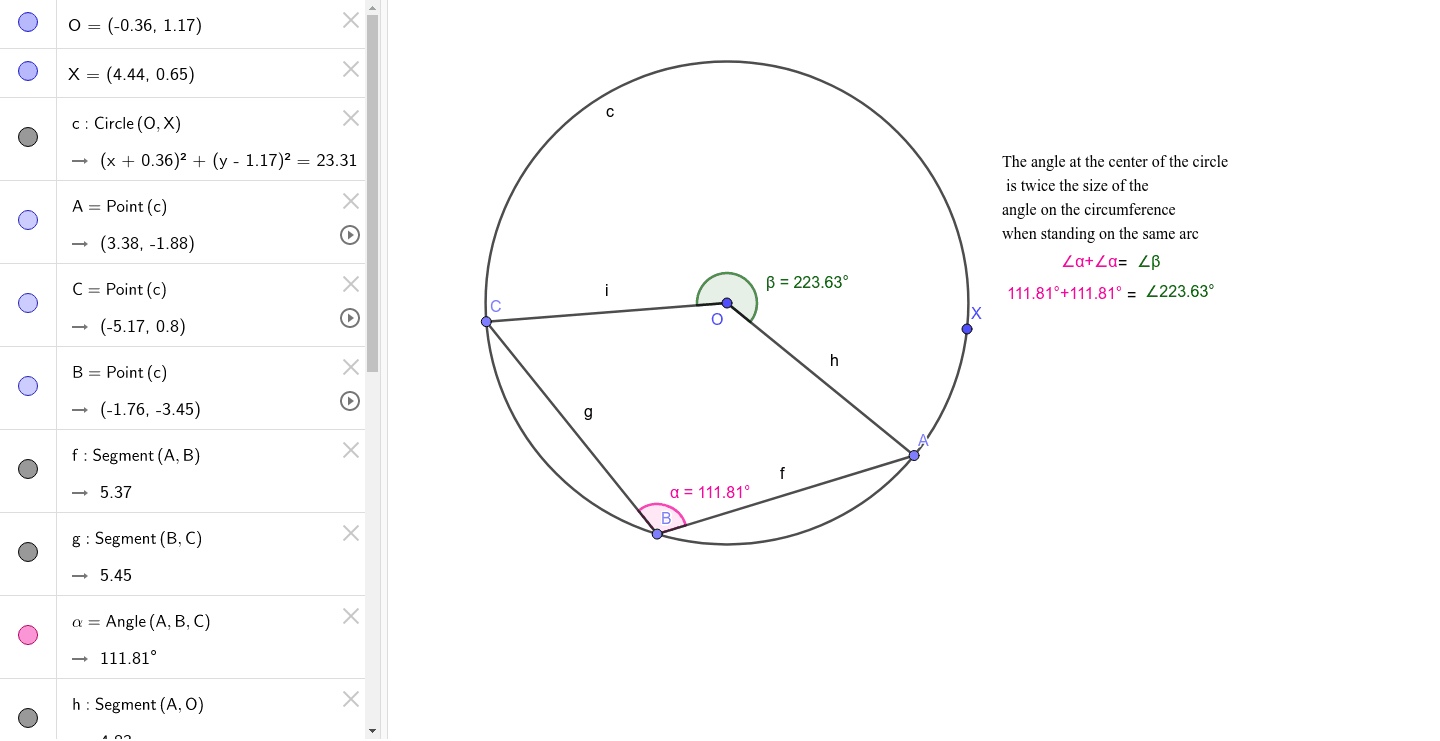Edit the α = Angle(A, B, C) definition
Image resolution: width=1440 pixels, height=741 pixels.
tap(141, 621)
